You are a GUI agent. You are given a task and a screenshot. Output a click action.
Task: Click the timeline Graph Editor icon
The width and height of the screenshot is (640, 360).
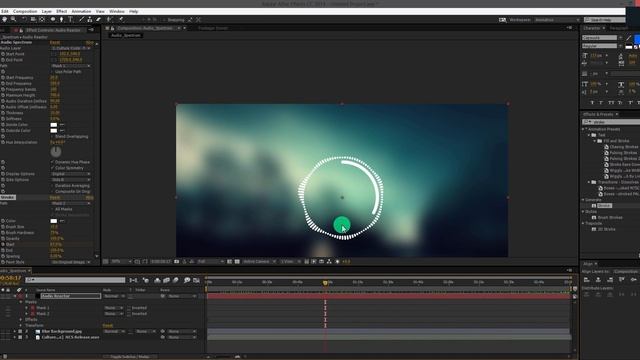pyautogui.click(x=196, y=280)
